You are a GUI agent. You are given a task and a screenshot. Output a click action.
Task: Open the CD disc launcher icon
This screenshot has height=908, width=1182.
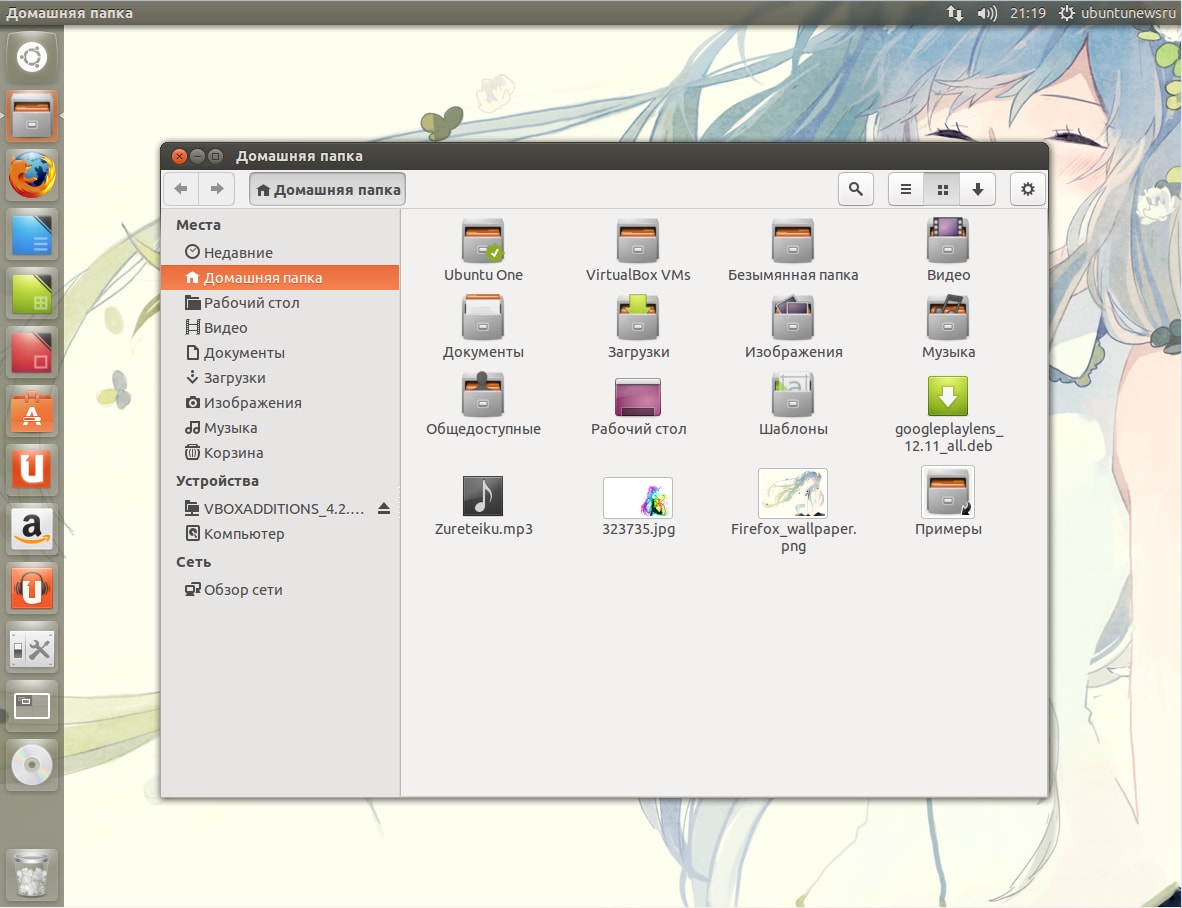tap(32, 765)
